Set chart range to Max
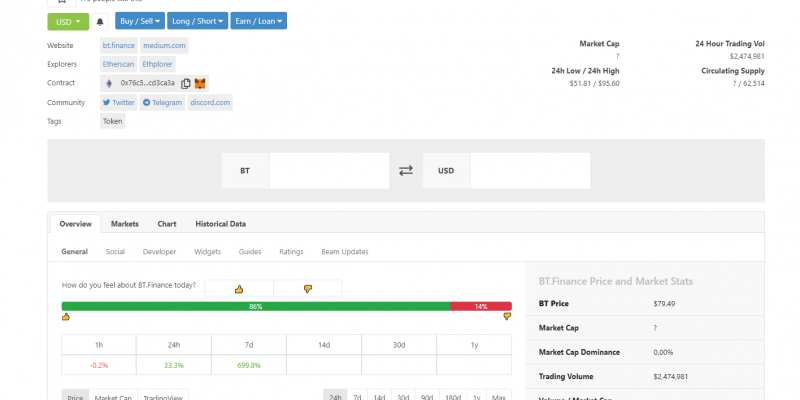The height and width of the screenshot is (400, 800). click(499, 397)
